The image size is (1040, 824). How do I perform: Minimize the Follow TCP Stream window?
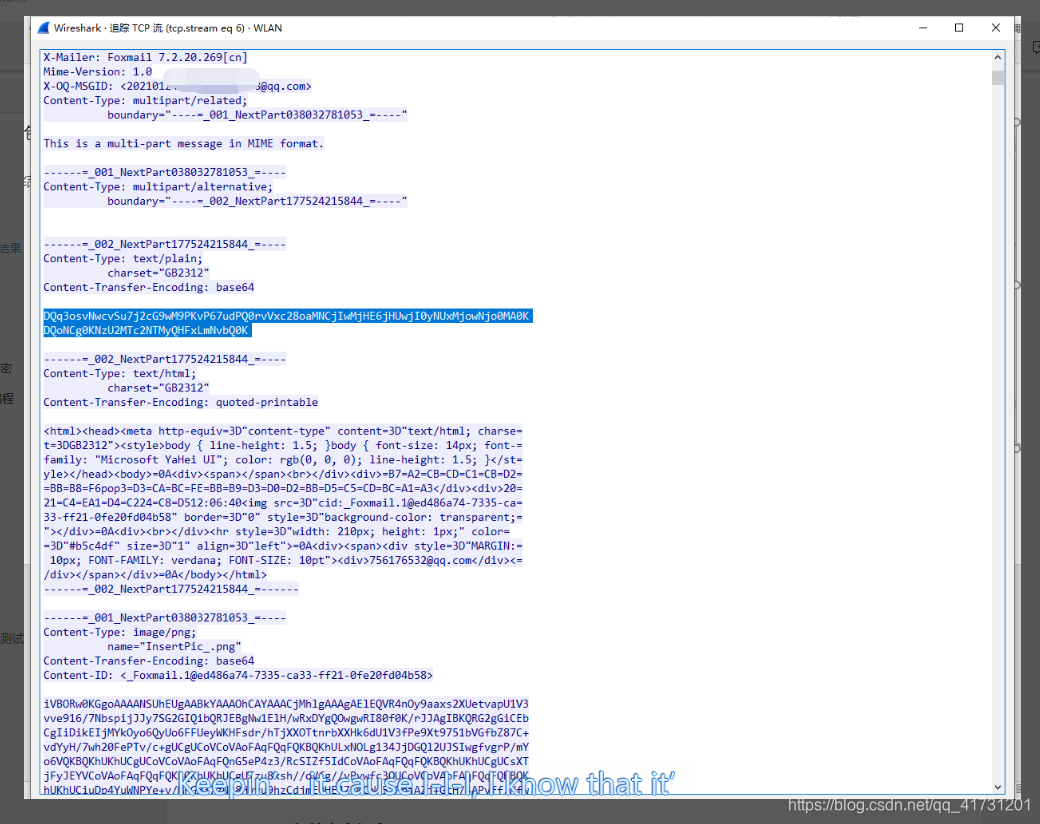pyautogui.click(x=923, y=28)
